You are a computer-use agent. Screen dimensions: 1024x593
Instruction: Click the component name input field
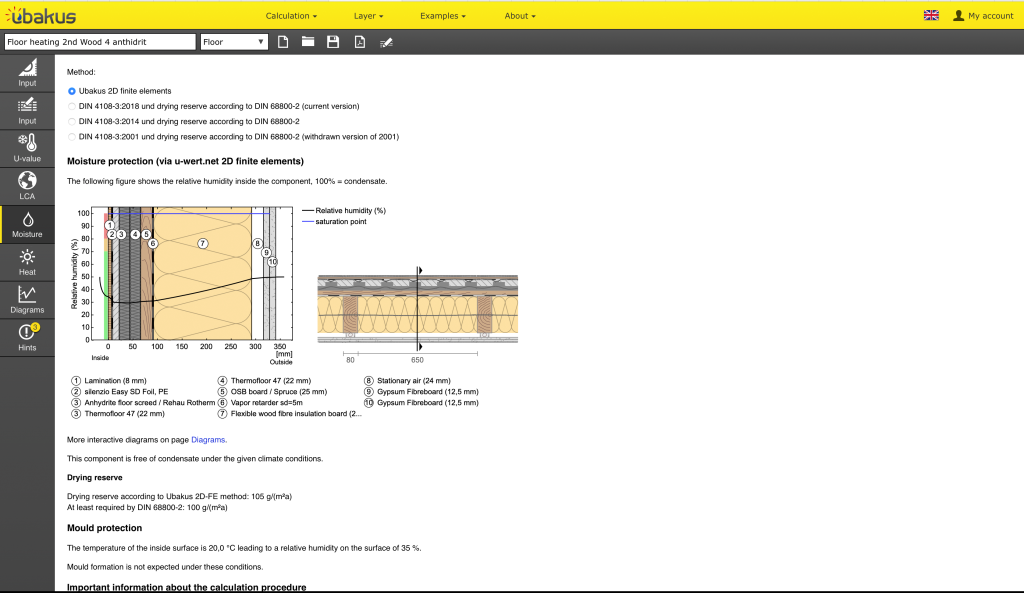point(99,42)
